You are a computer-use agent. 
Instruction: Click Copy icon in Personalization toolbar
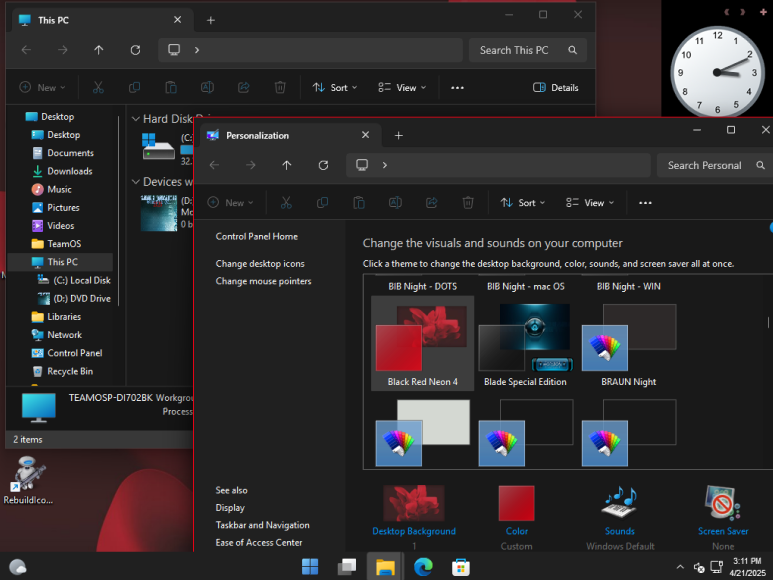point(322,203)
